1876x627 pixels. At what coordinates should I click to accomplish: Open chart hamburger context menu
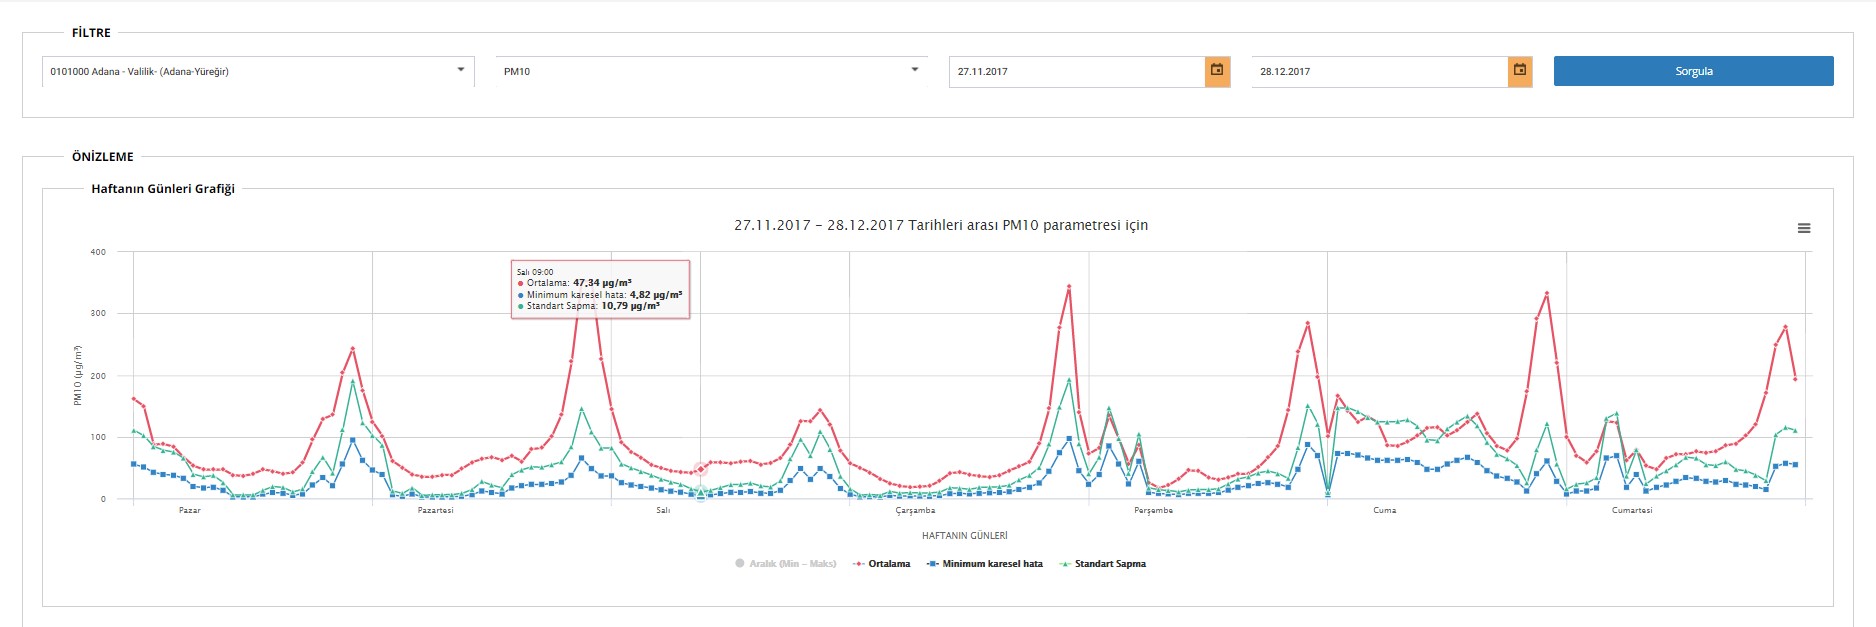tap(1804, 229)
